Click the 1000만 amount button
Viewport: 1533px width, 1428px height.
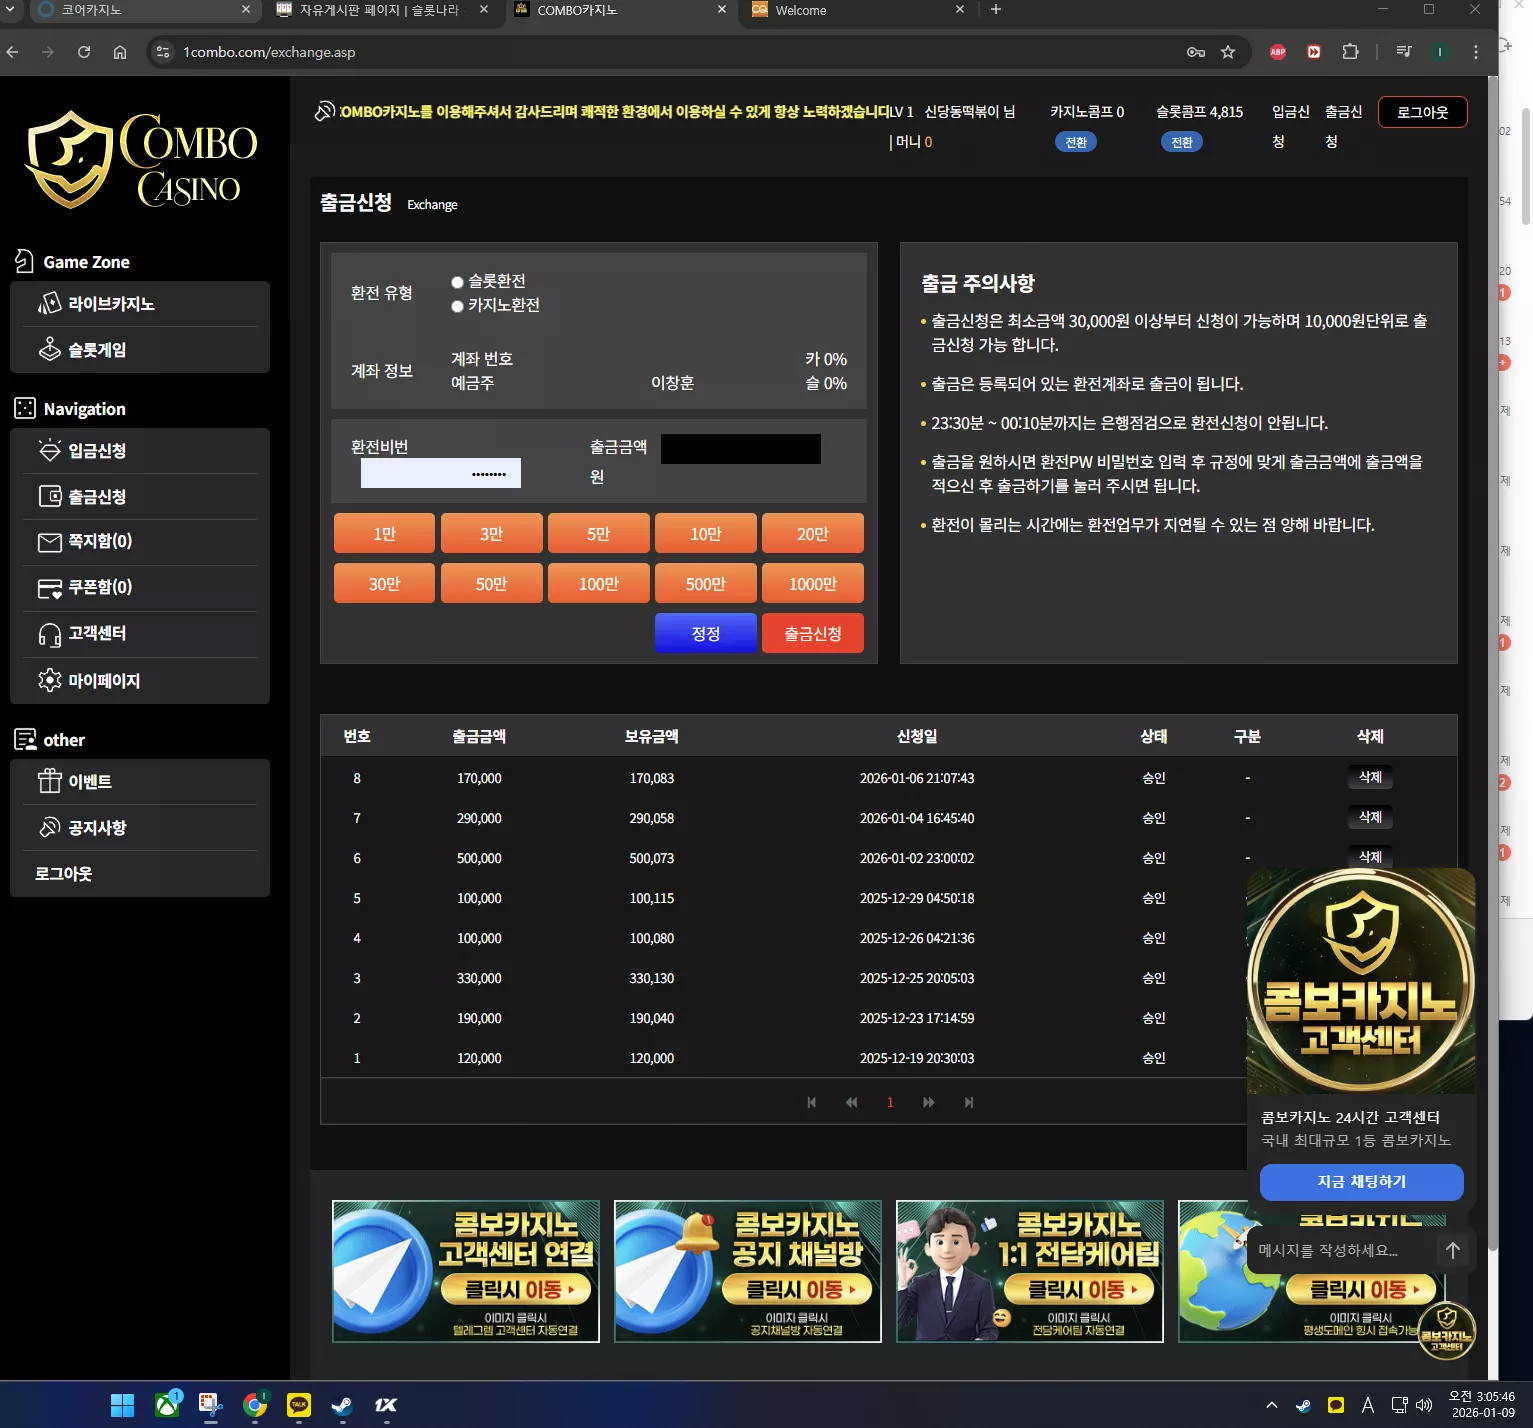click(x=813, y=584)
